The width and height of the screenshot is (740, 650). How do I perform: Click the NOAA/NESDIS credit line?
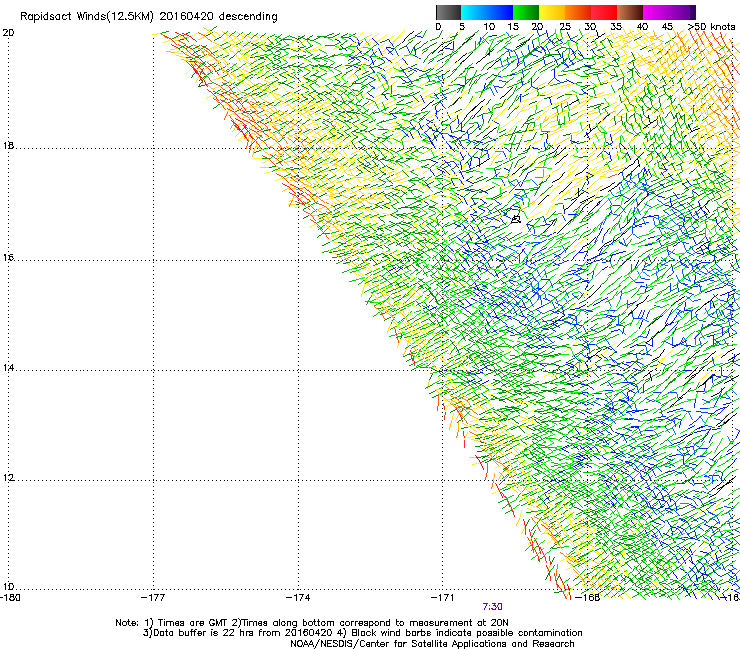coord(432,644)
